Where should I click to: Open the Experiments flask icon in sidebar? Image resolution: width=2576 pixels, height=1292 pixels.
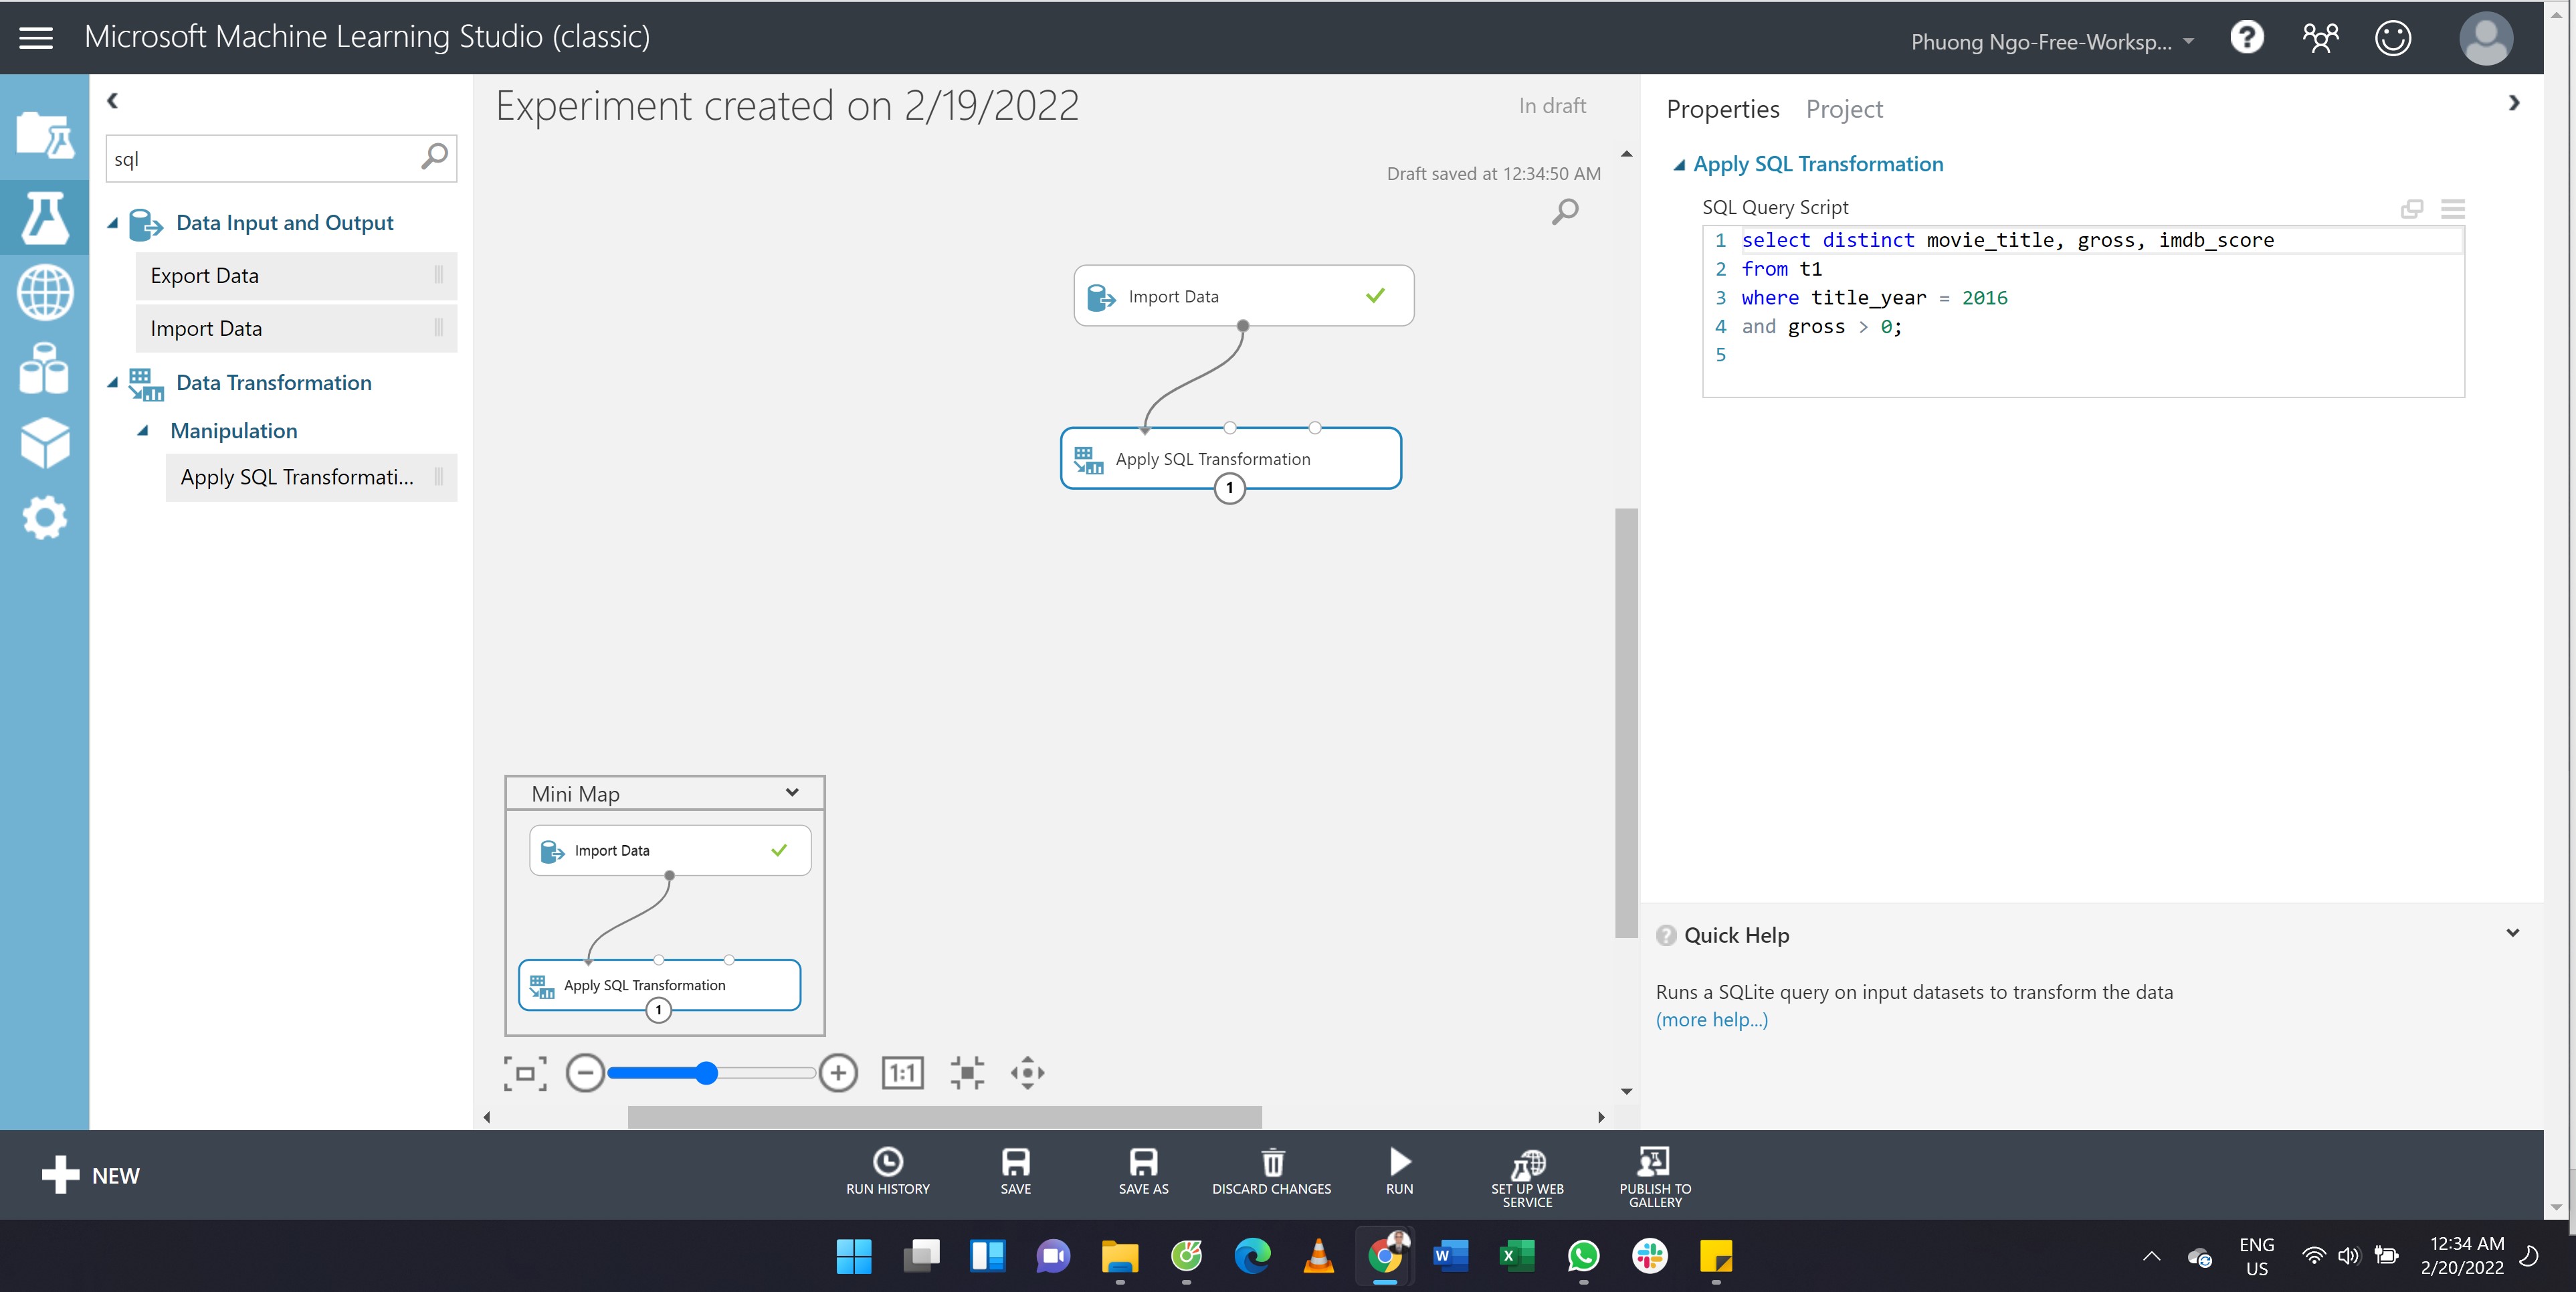tap(45, 218)
